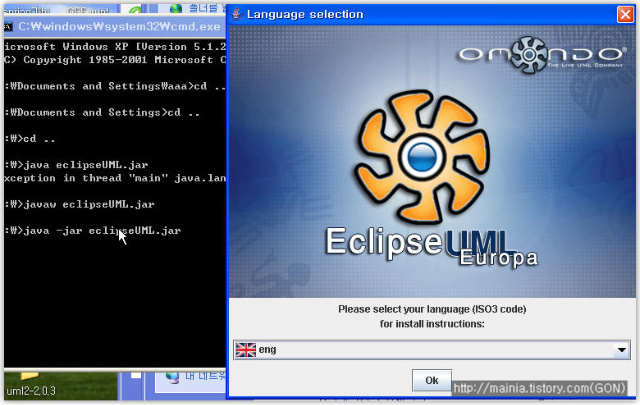Screen dimensions: 640x405
Task: Click the Ok button in Language selection
Action: click(432, 380)
